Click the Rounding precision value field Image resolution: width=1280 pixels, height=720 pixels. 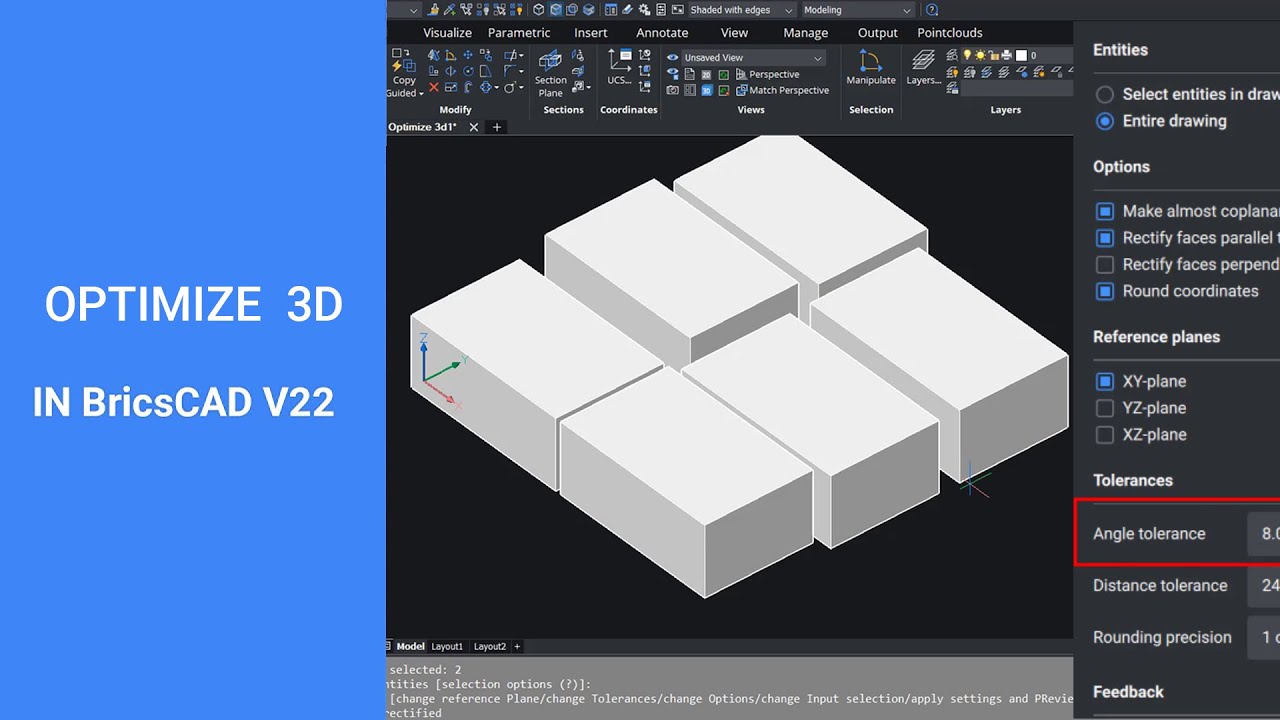1264,638
